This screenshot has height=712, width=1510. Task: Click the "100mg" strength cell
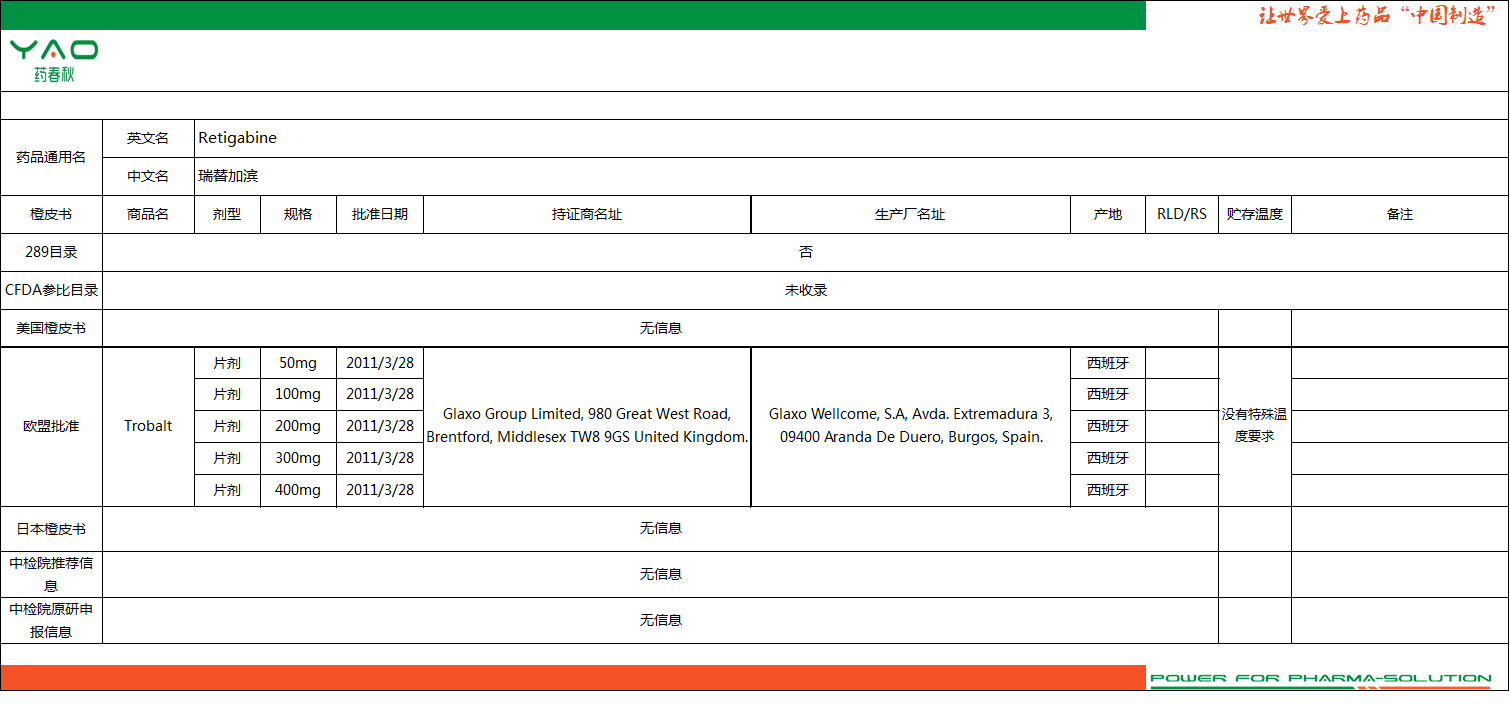298,394
